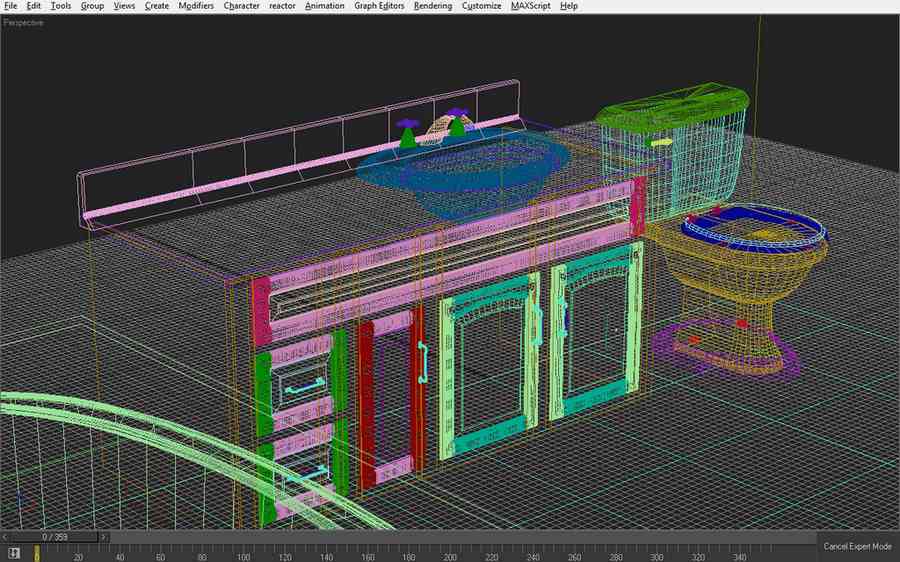Open the Modifiers menu

pos(195,6)
